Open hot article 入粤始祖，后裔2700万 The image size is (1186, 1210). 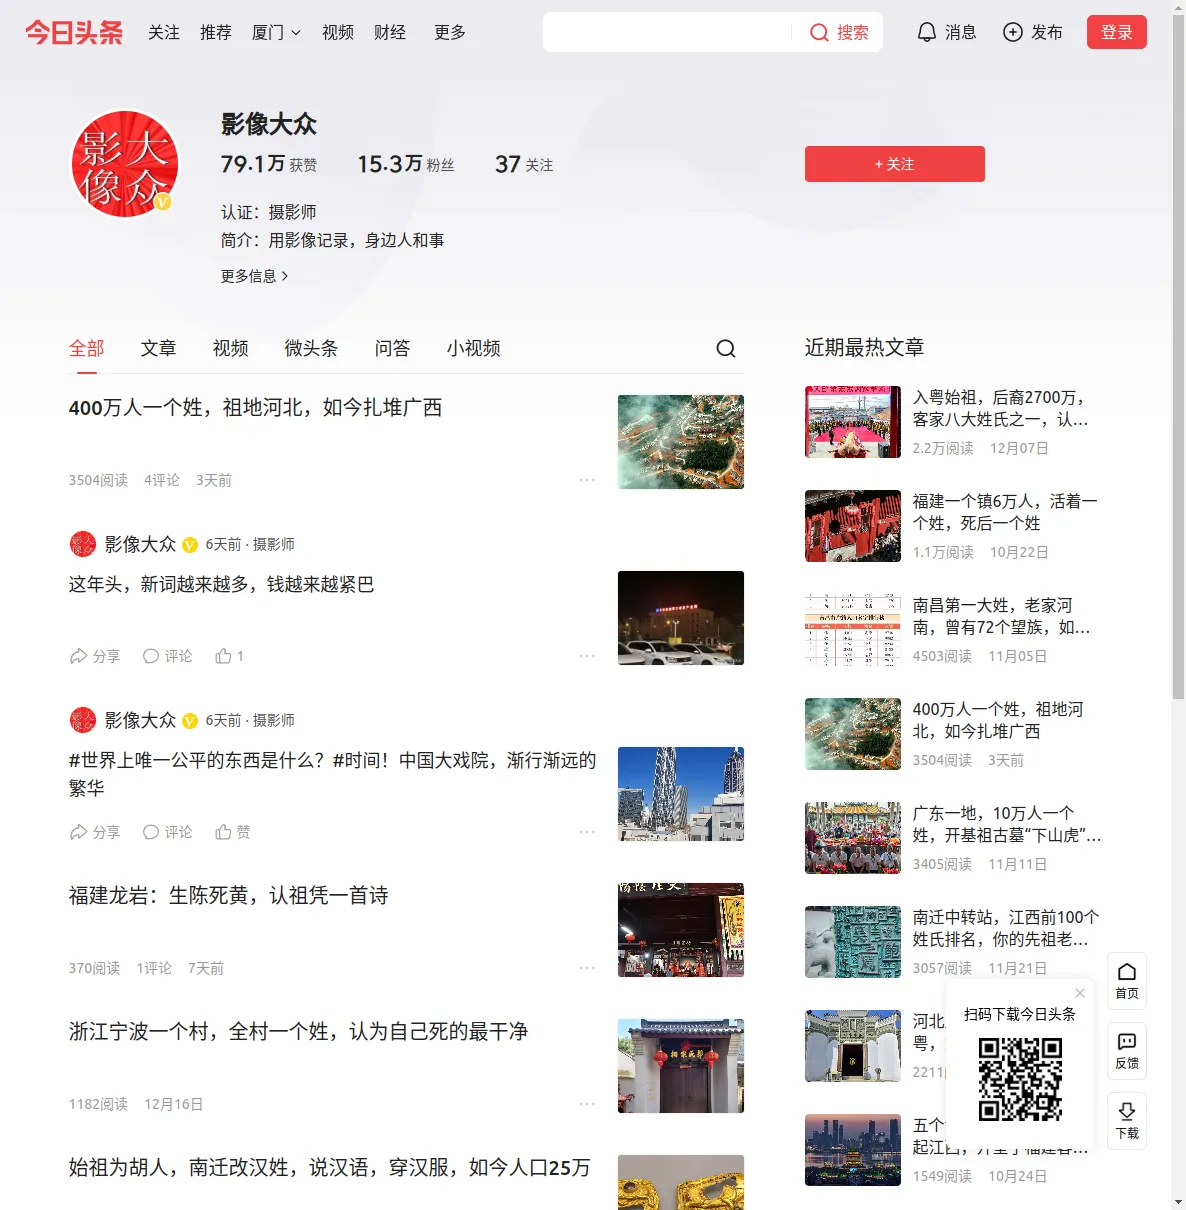(x=1001, y=408)
